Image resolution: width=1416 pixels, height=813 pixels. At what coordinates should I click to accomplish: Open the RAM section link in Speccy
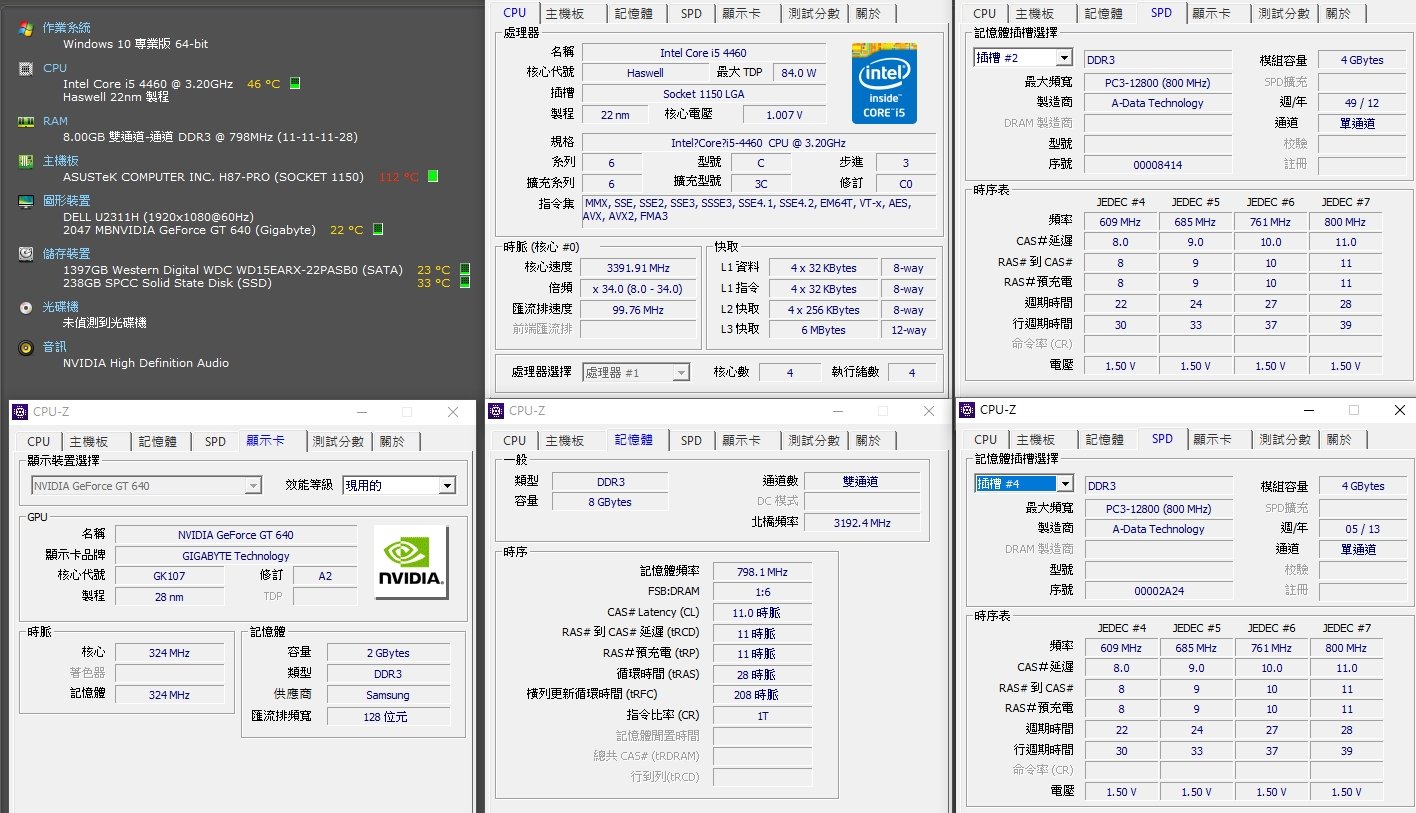pyautogui.click(x=56, y=121)
